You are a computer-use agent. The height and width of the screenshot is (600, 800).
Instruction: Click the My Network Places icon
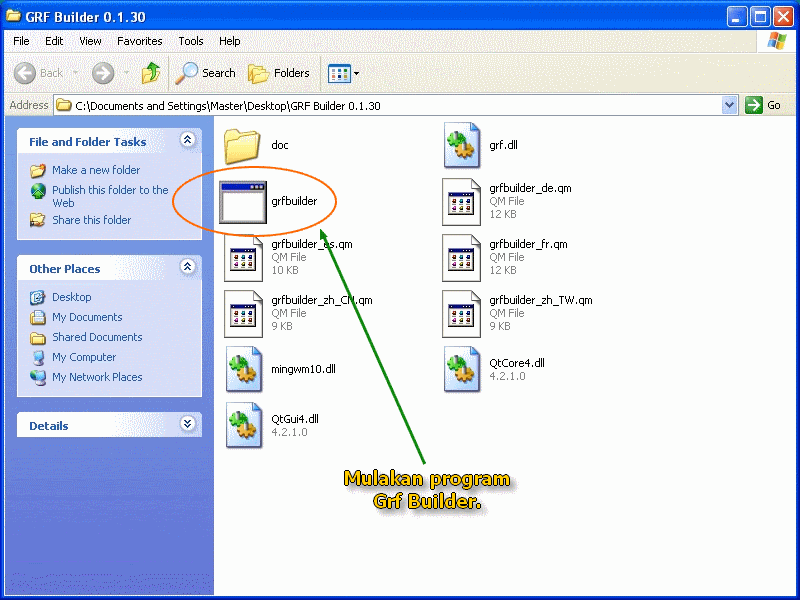coord(37,378)
